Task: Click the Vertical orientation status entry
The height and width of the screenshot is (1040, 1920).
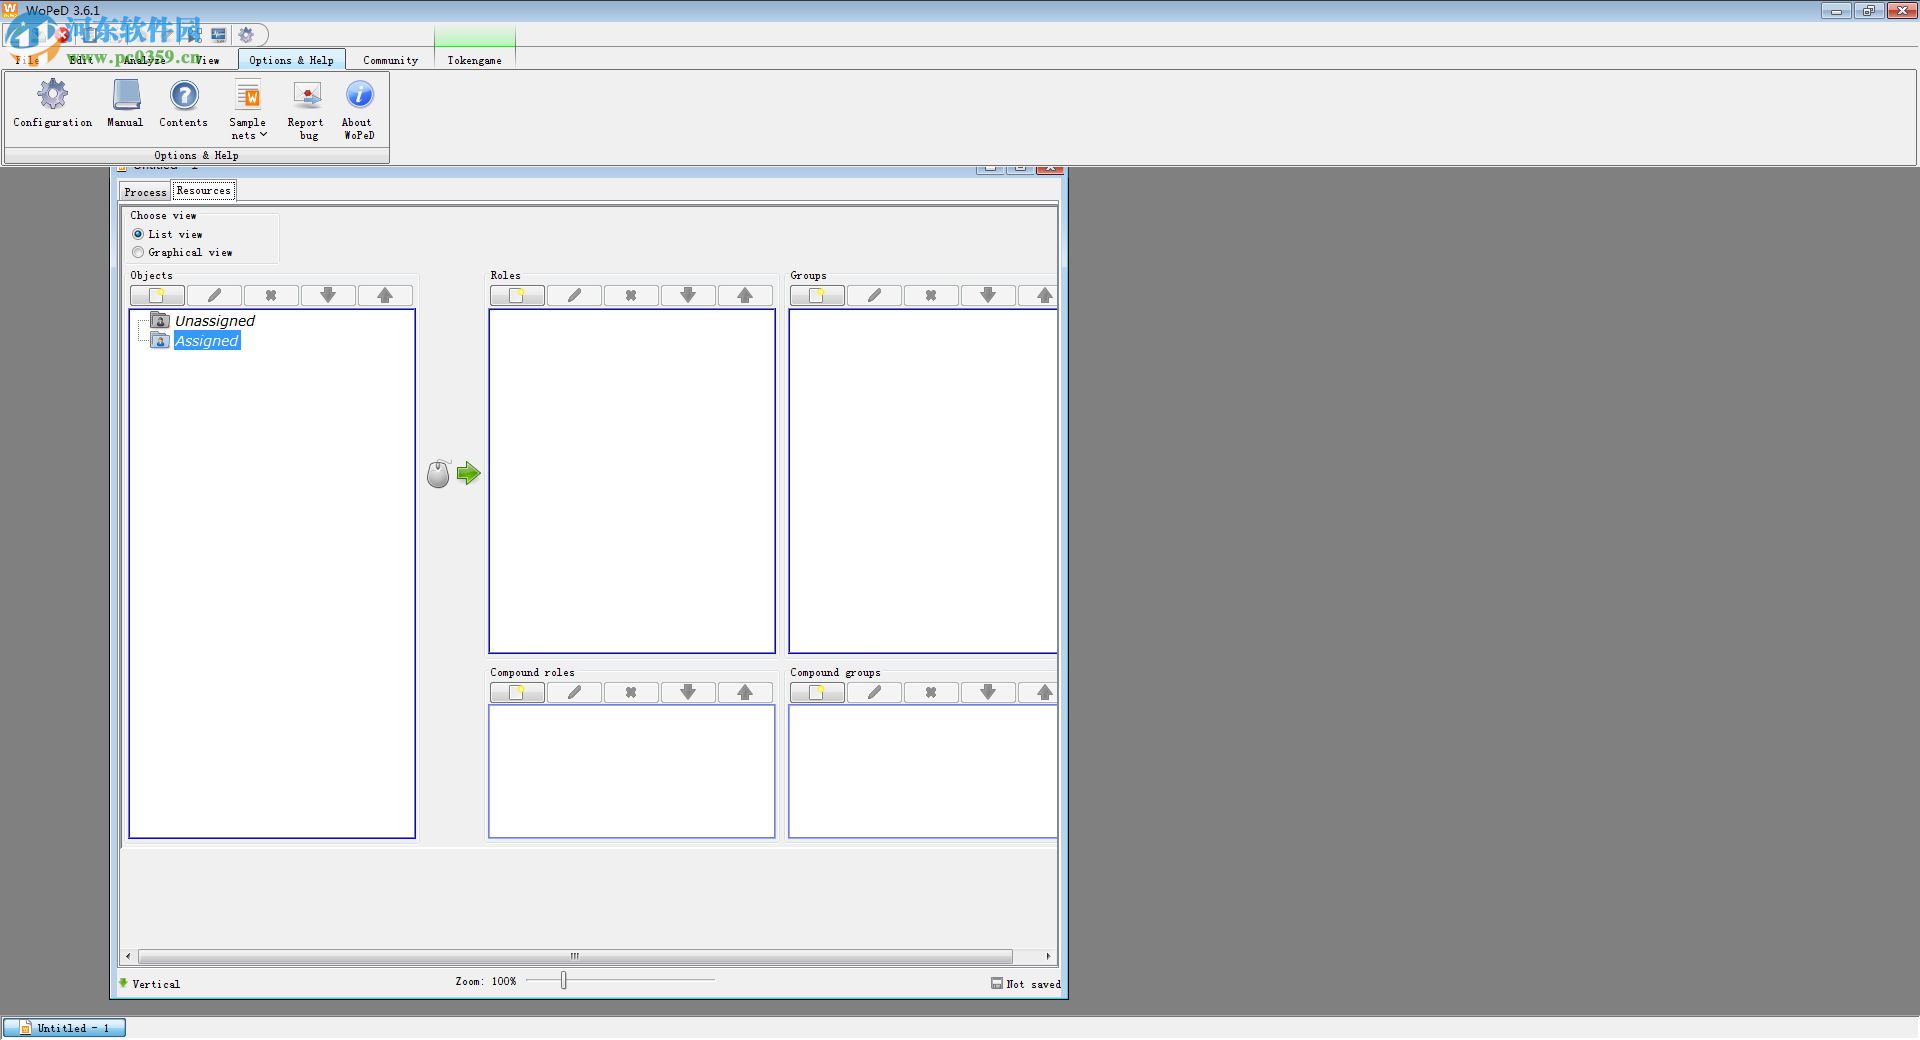Action: (x=150, y=984)
